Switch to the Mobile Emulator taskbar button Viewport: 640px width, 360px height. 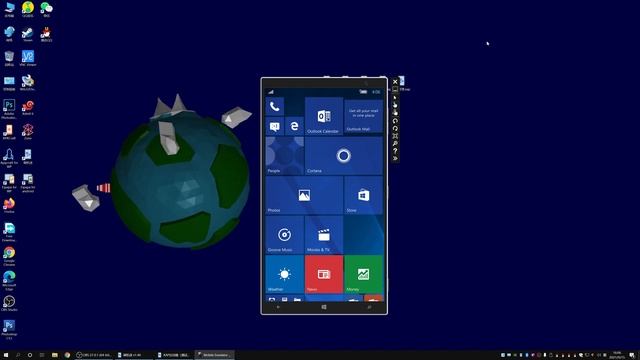pyautogui.click(x=215, y=355)
